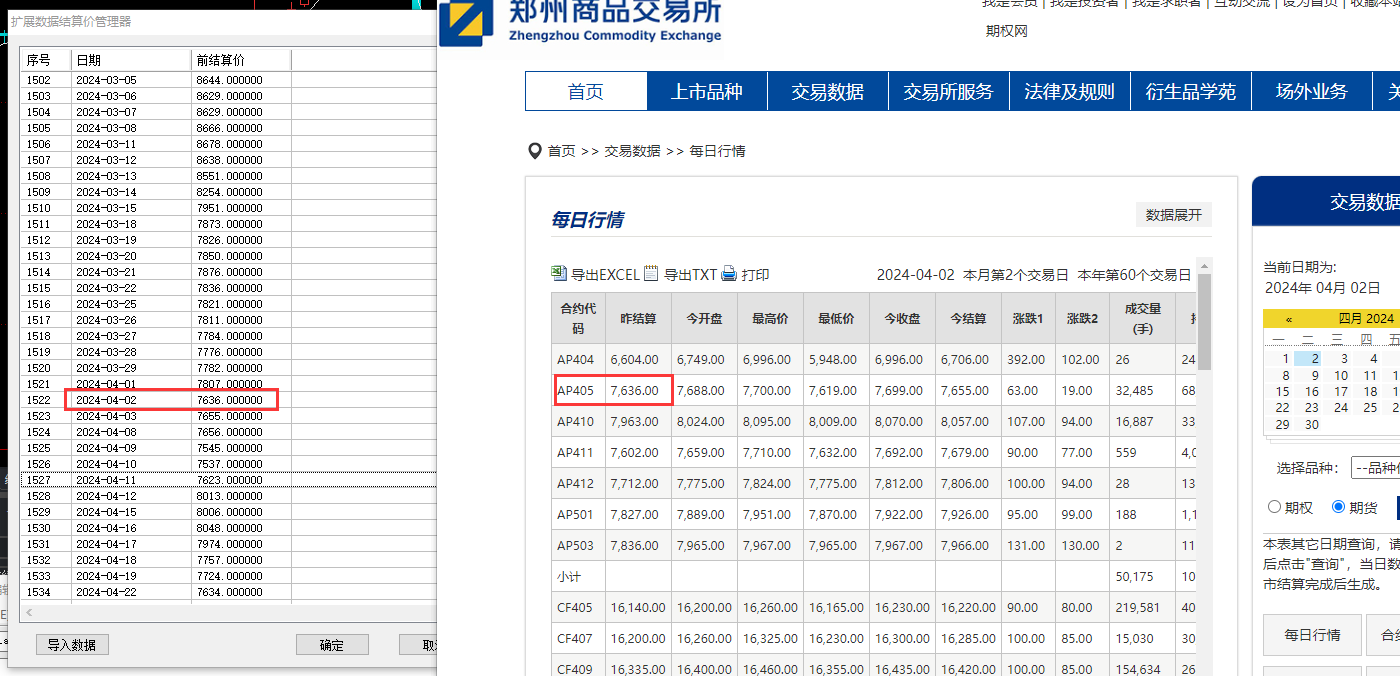The image size is (1400, 676).
Task: Select the 期权 radio button
Action: click(x=1274, y=507)
